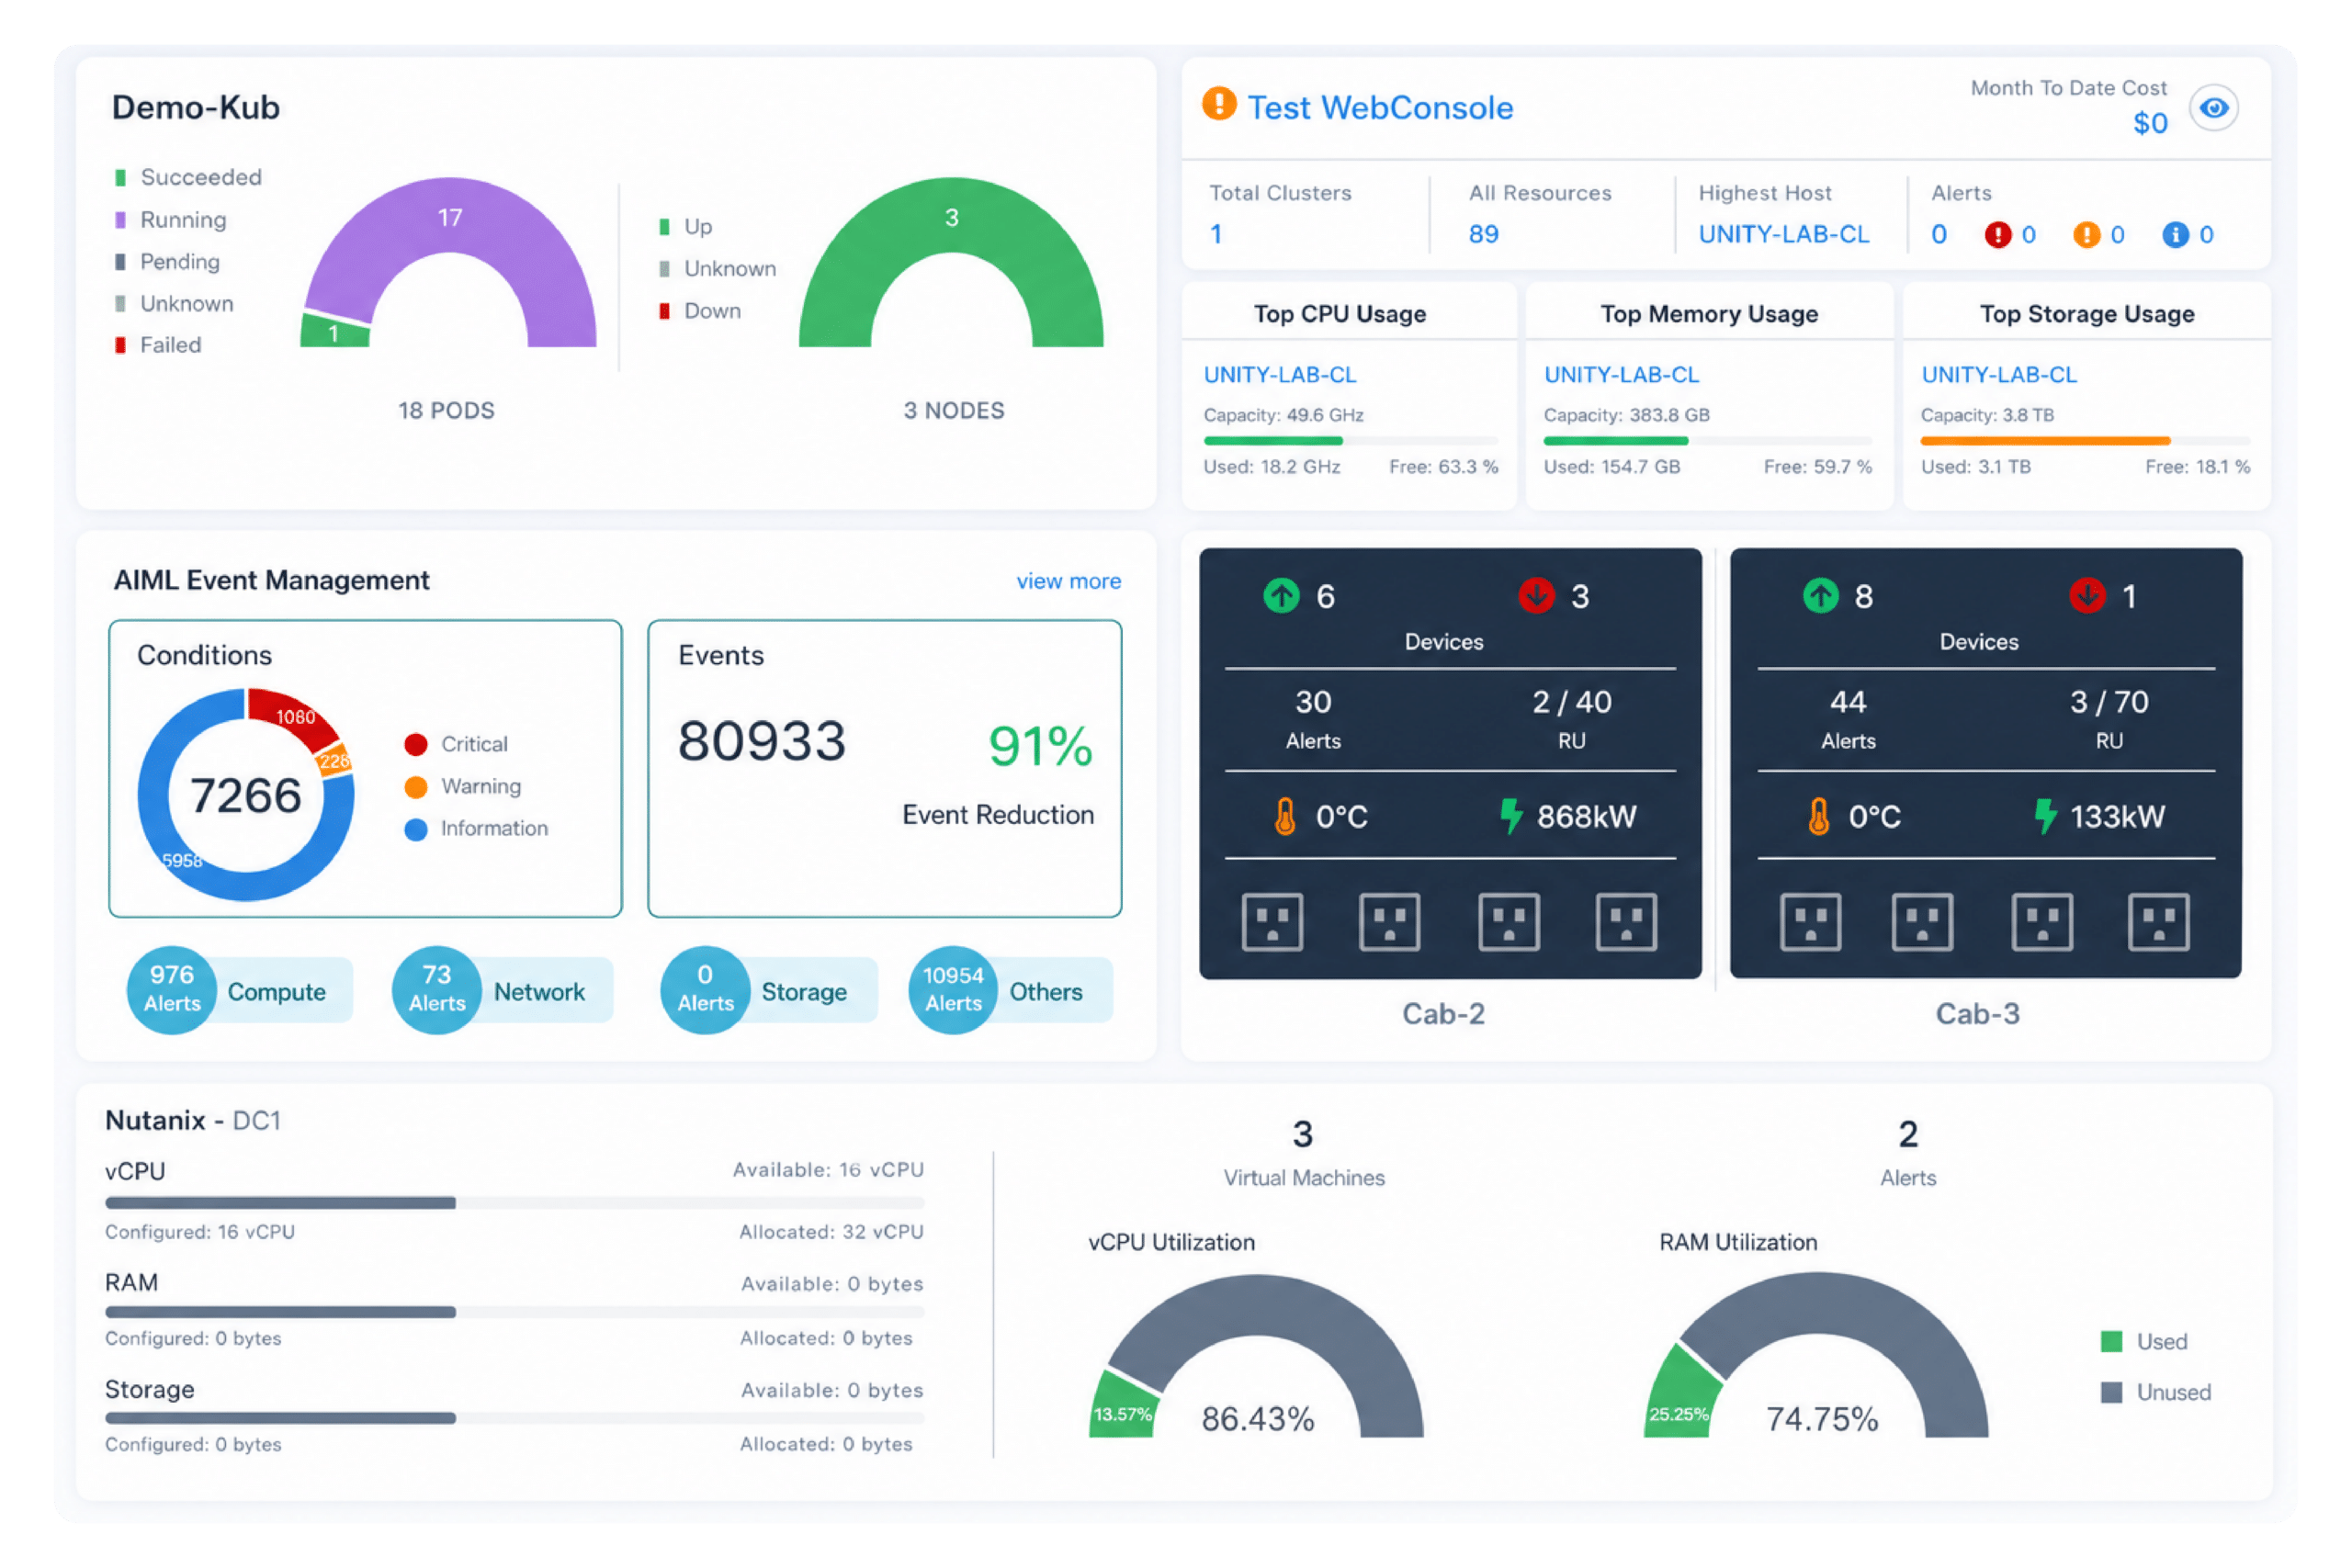Click the blue information alert icon in Alerts

2175,235
